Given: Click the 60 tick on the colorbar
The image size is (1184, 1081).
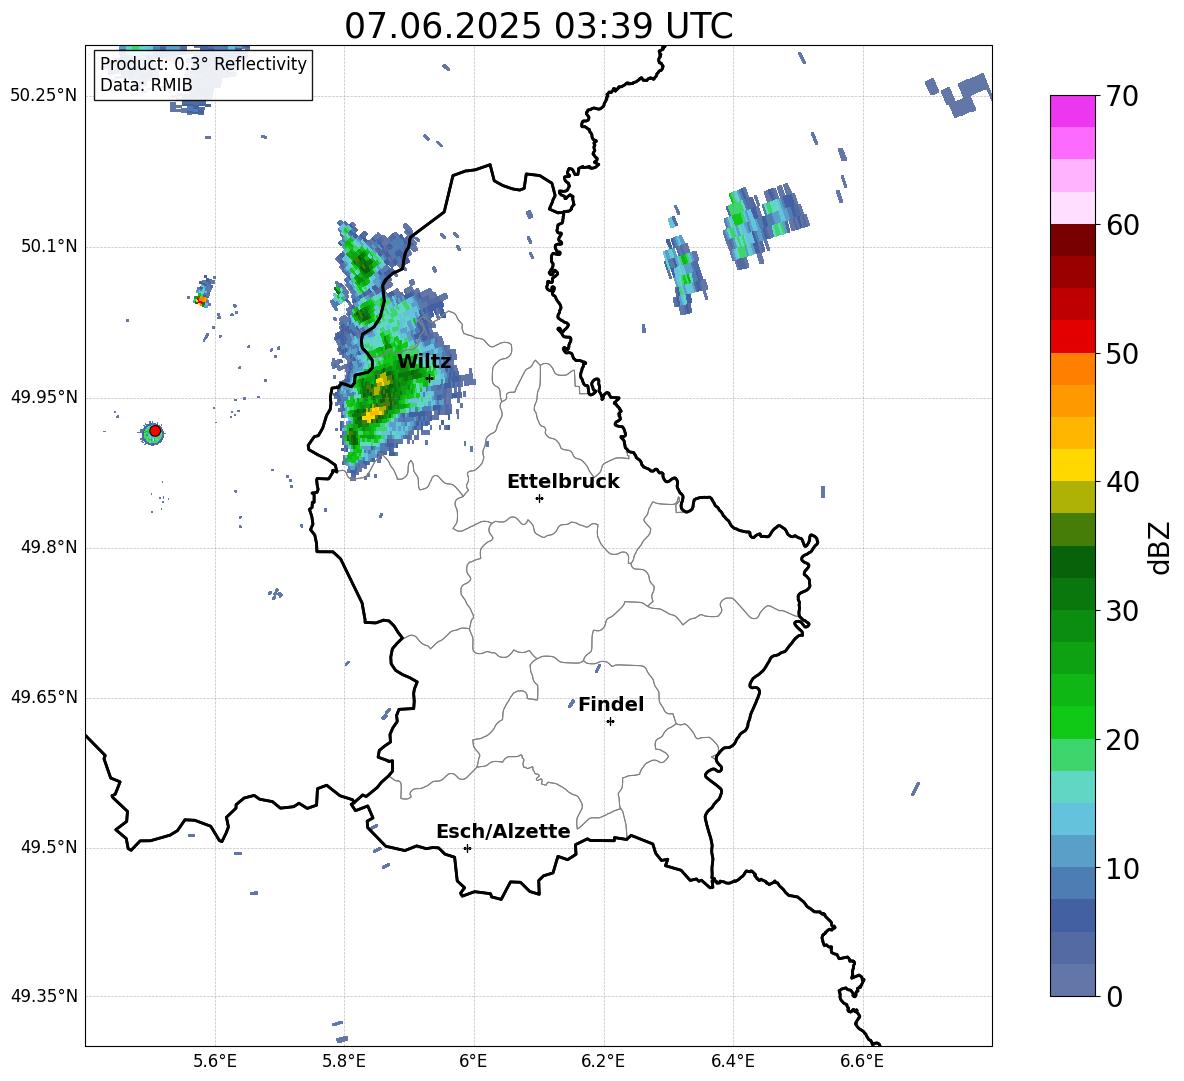Looking at the screenshot, I should coord(1122,225).
